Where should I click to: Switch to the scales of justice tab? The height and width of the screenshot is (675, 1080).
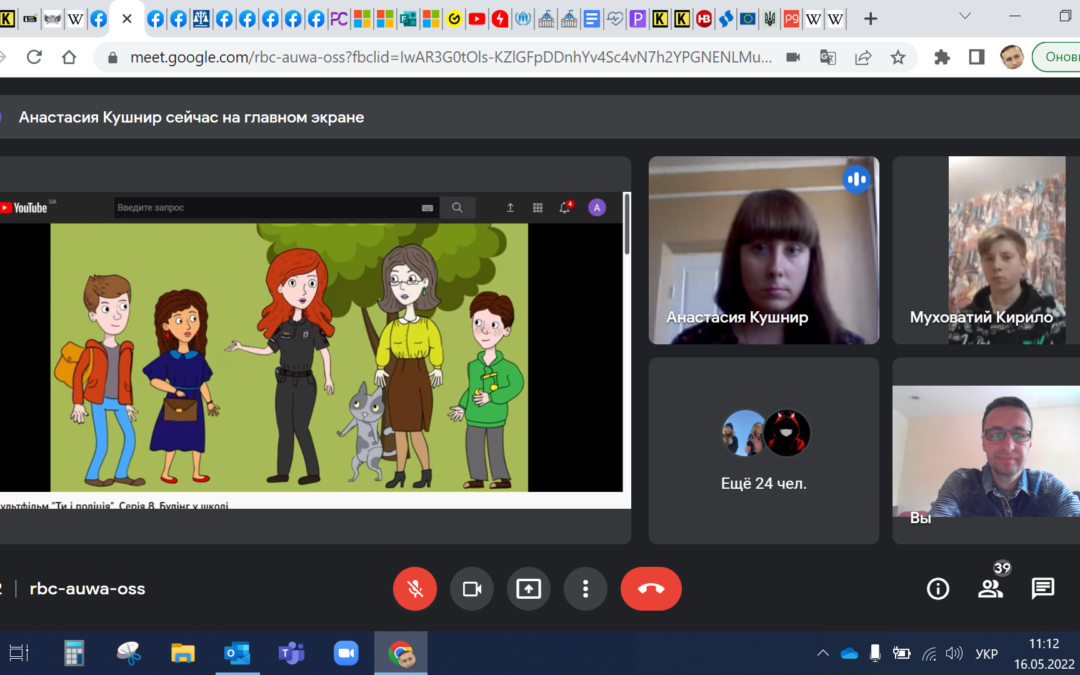(x=201, y=19)
